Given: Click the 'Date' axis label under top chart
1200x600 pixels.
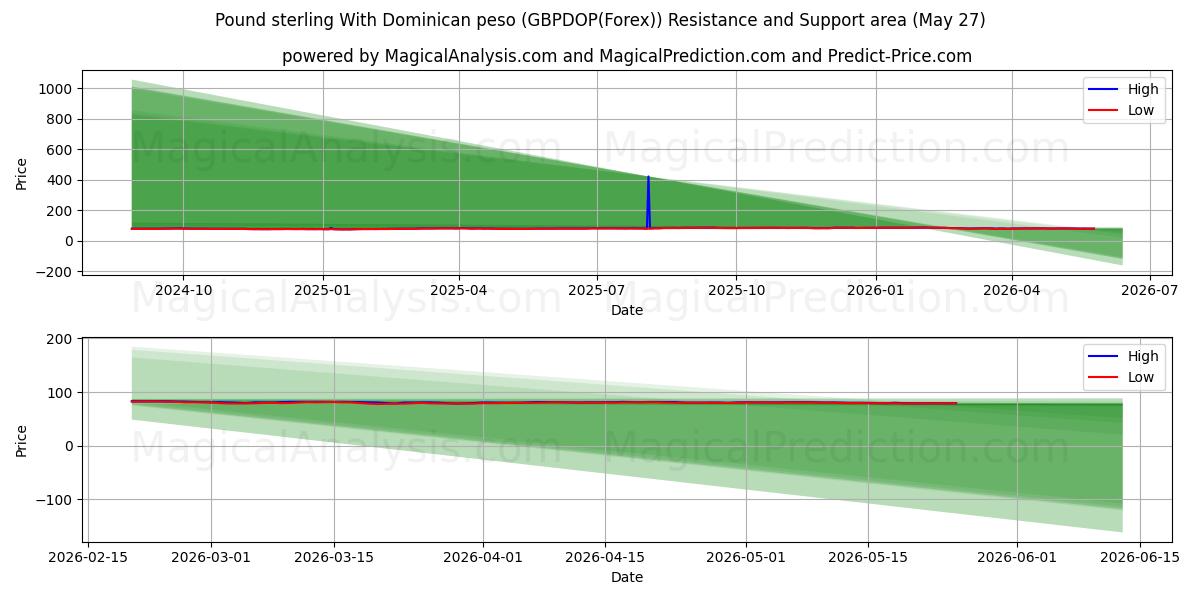Looking at the screenshot, I should (x=627, y=310).
